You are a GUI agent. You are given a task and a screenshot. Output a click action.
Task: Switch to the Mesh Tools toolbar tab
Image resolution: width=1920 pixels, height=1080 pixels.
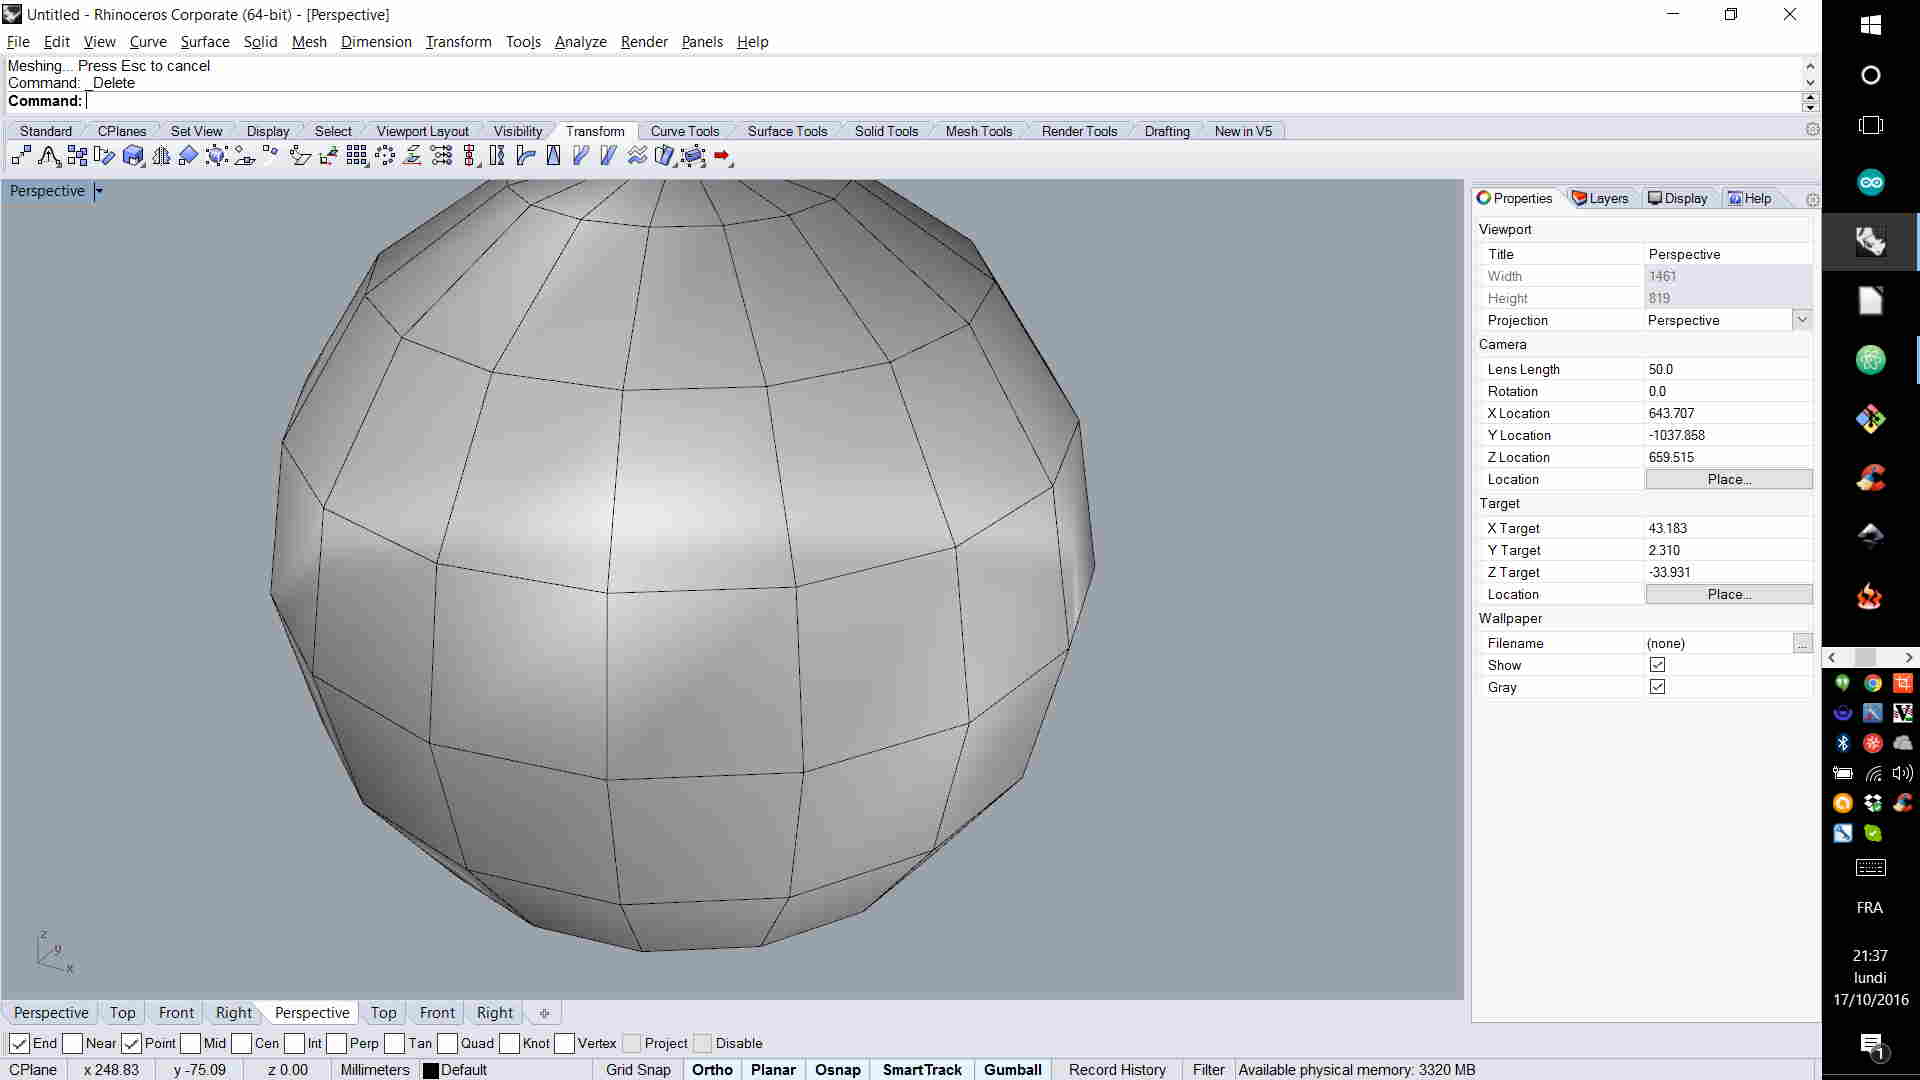(978, 131)
